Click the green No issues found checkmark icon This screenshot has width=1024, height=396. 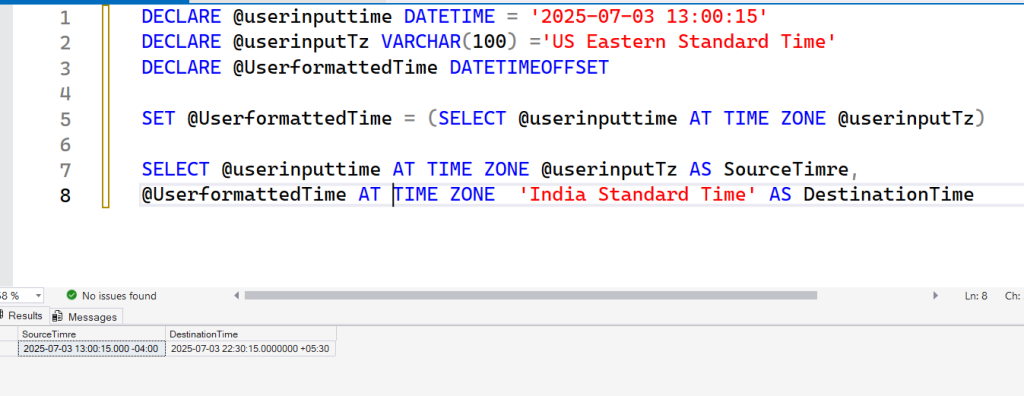(71, 295)
